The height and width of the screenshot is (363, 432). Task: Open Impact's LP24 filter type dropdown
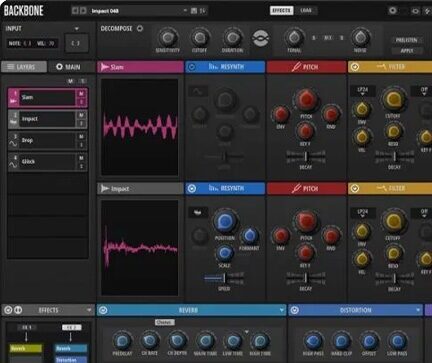363,213
